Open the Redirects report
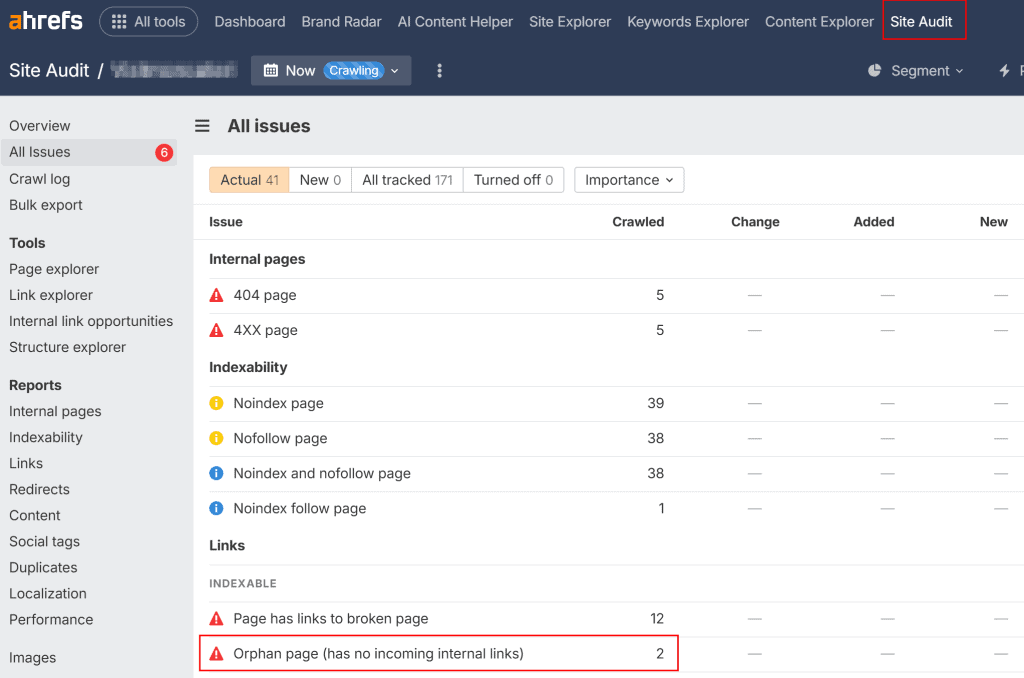This screenshot has width=1024, height=678. click(x=39, y=490)
